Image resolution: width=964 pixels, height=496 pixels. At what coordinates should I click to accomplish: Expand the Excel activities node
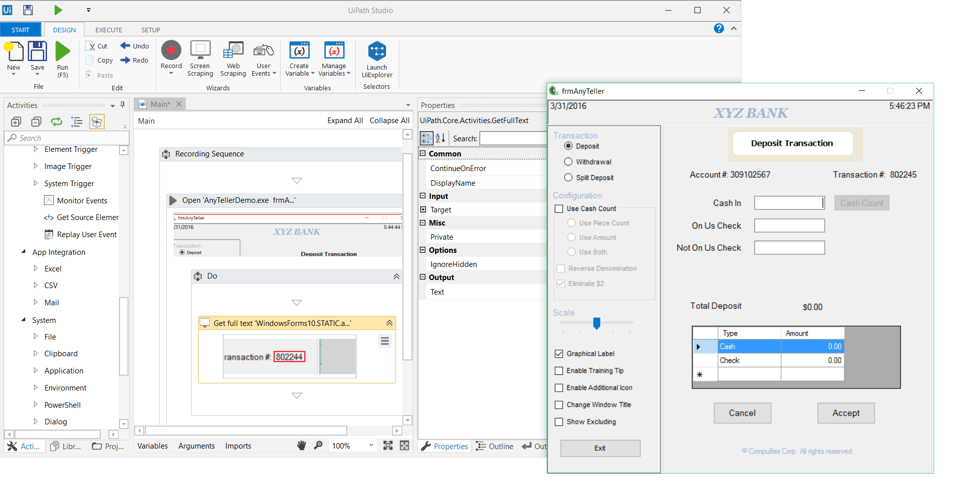(x=36, y=269)
